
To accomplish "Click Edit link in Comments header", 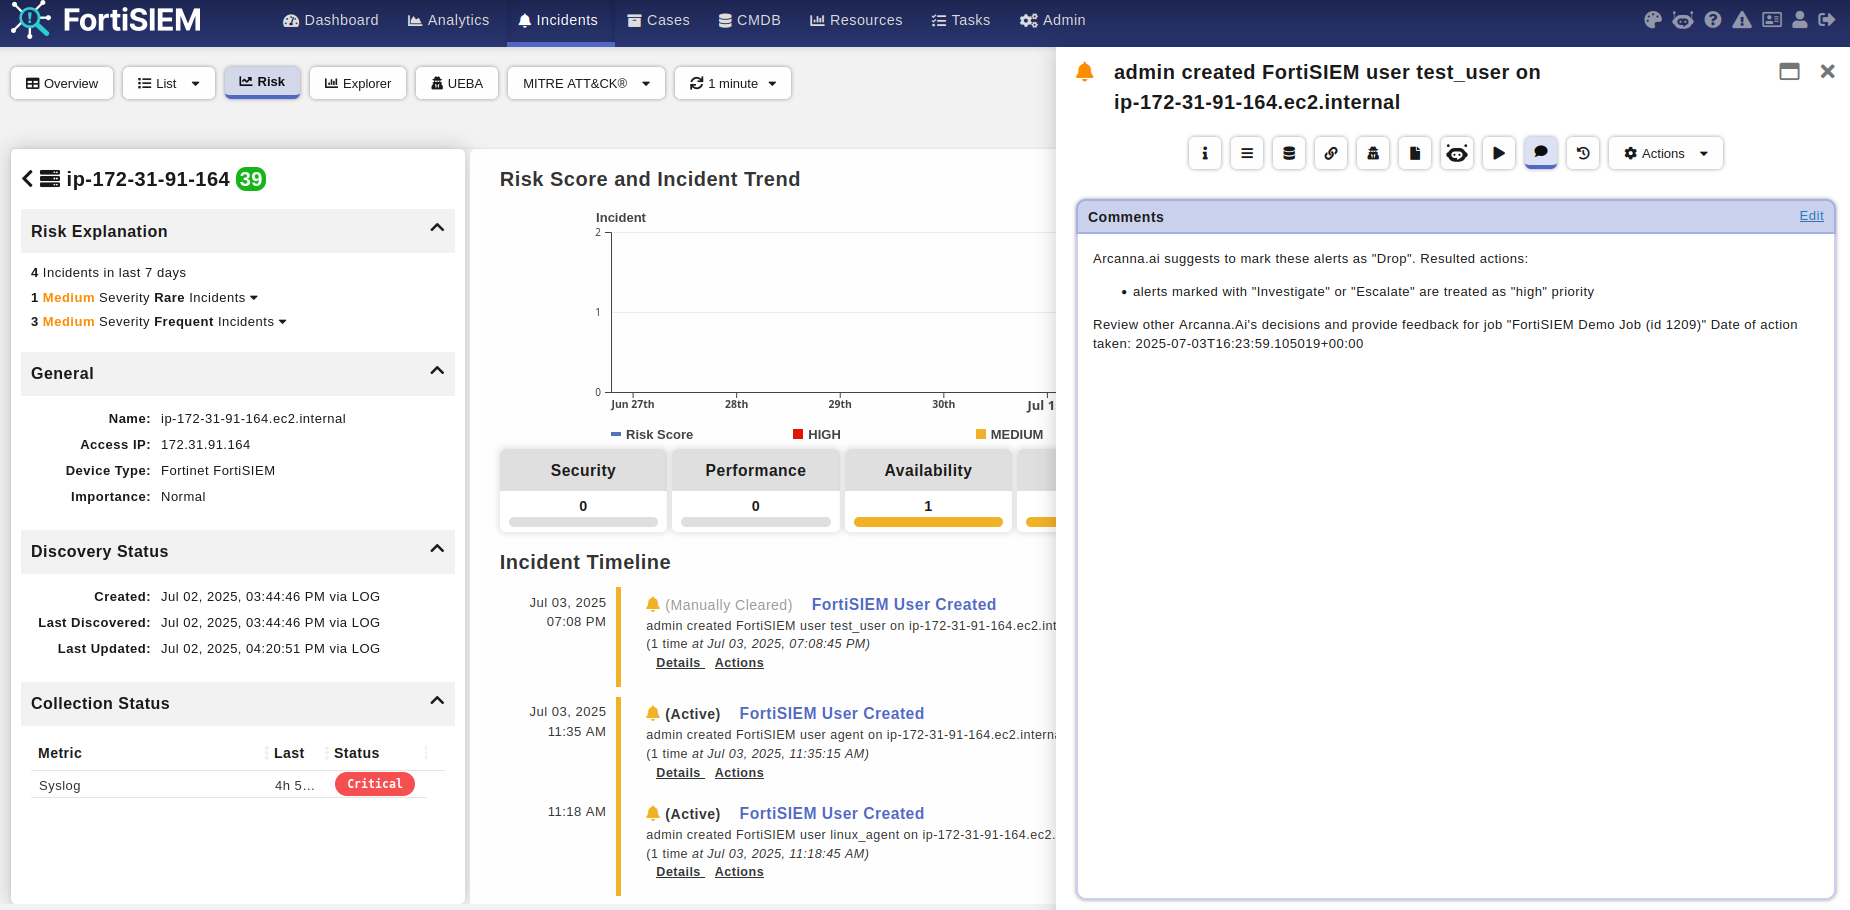I will coord(1811,216).
